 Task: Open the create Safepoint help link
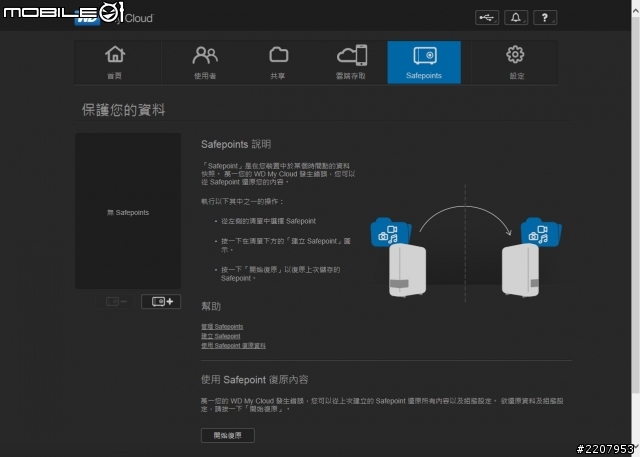coord(220,336)
